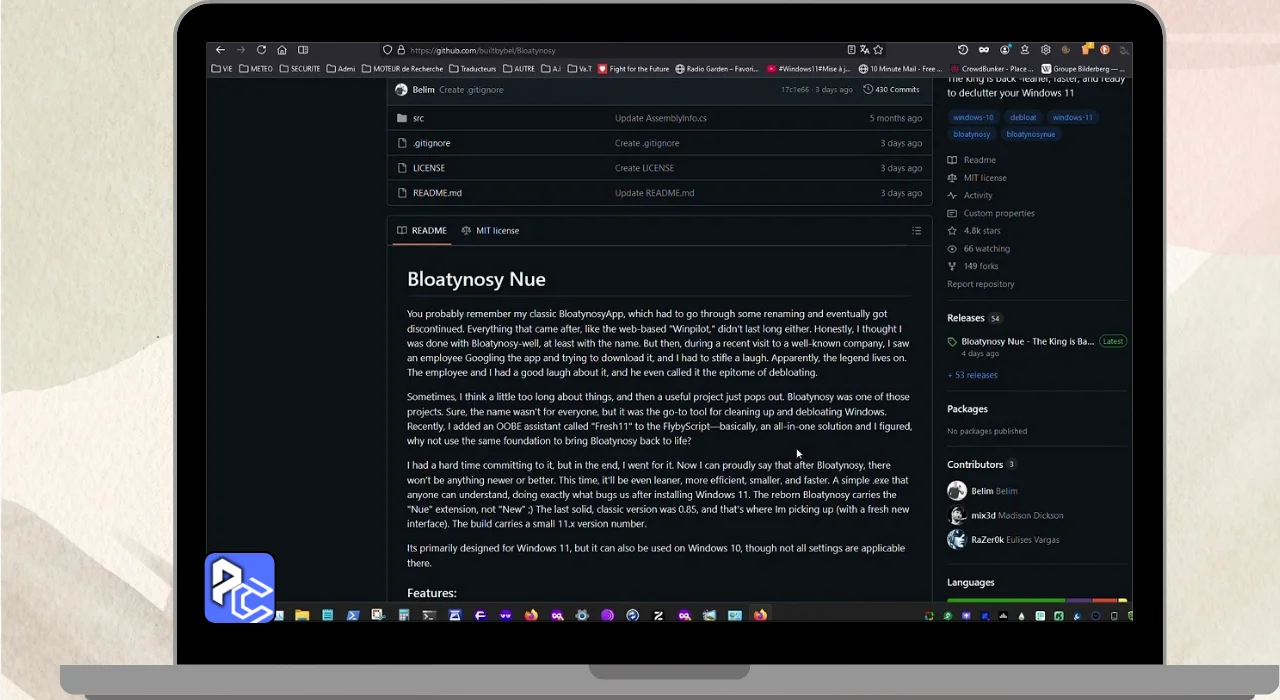Expand the METEO bookmarks folder
This screenshot has width=1280, height=700.
click(x=256, y=69)
